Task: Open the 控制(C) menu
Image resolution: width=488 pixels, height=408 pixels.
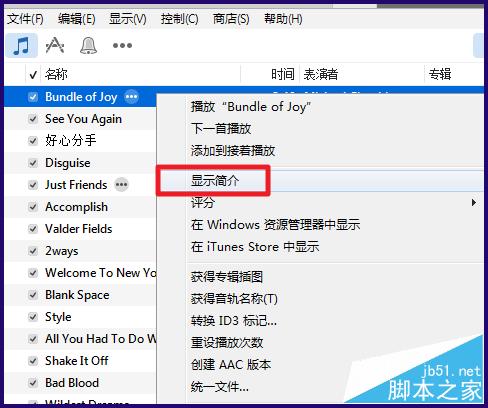Action: pos(180,19)
